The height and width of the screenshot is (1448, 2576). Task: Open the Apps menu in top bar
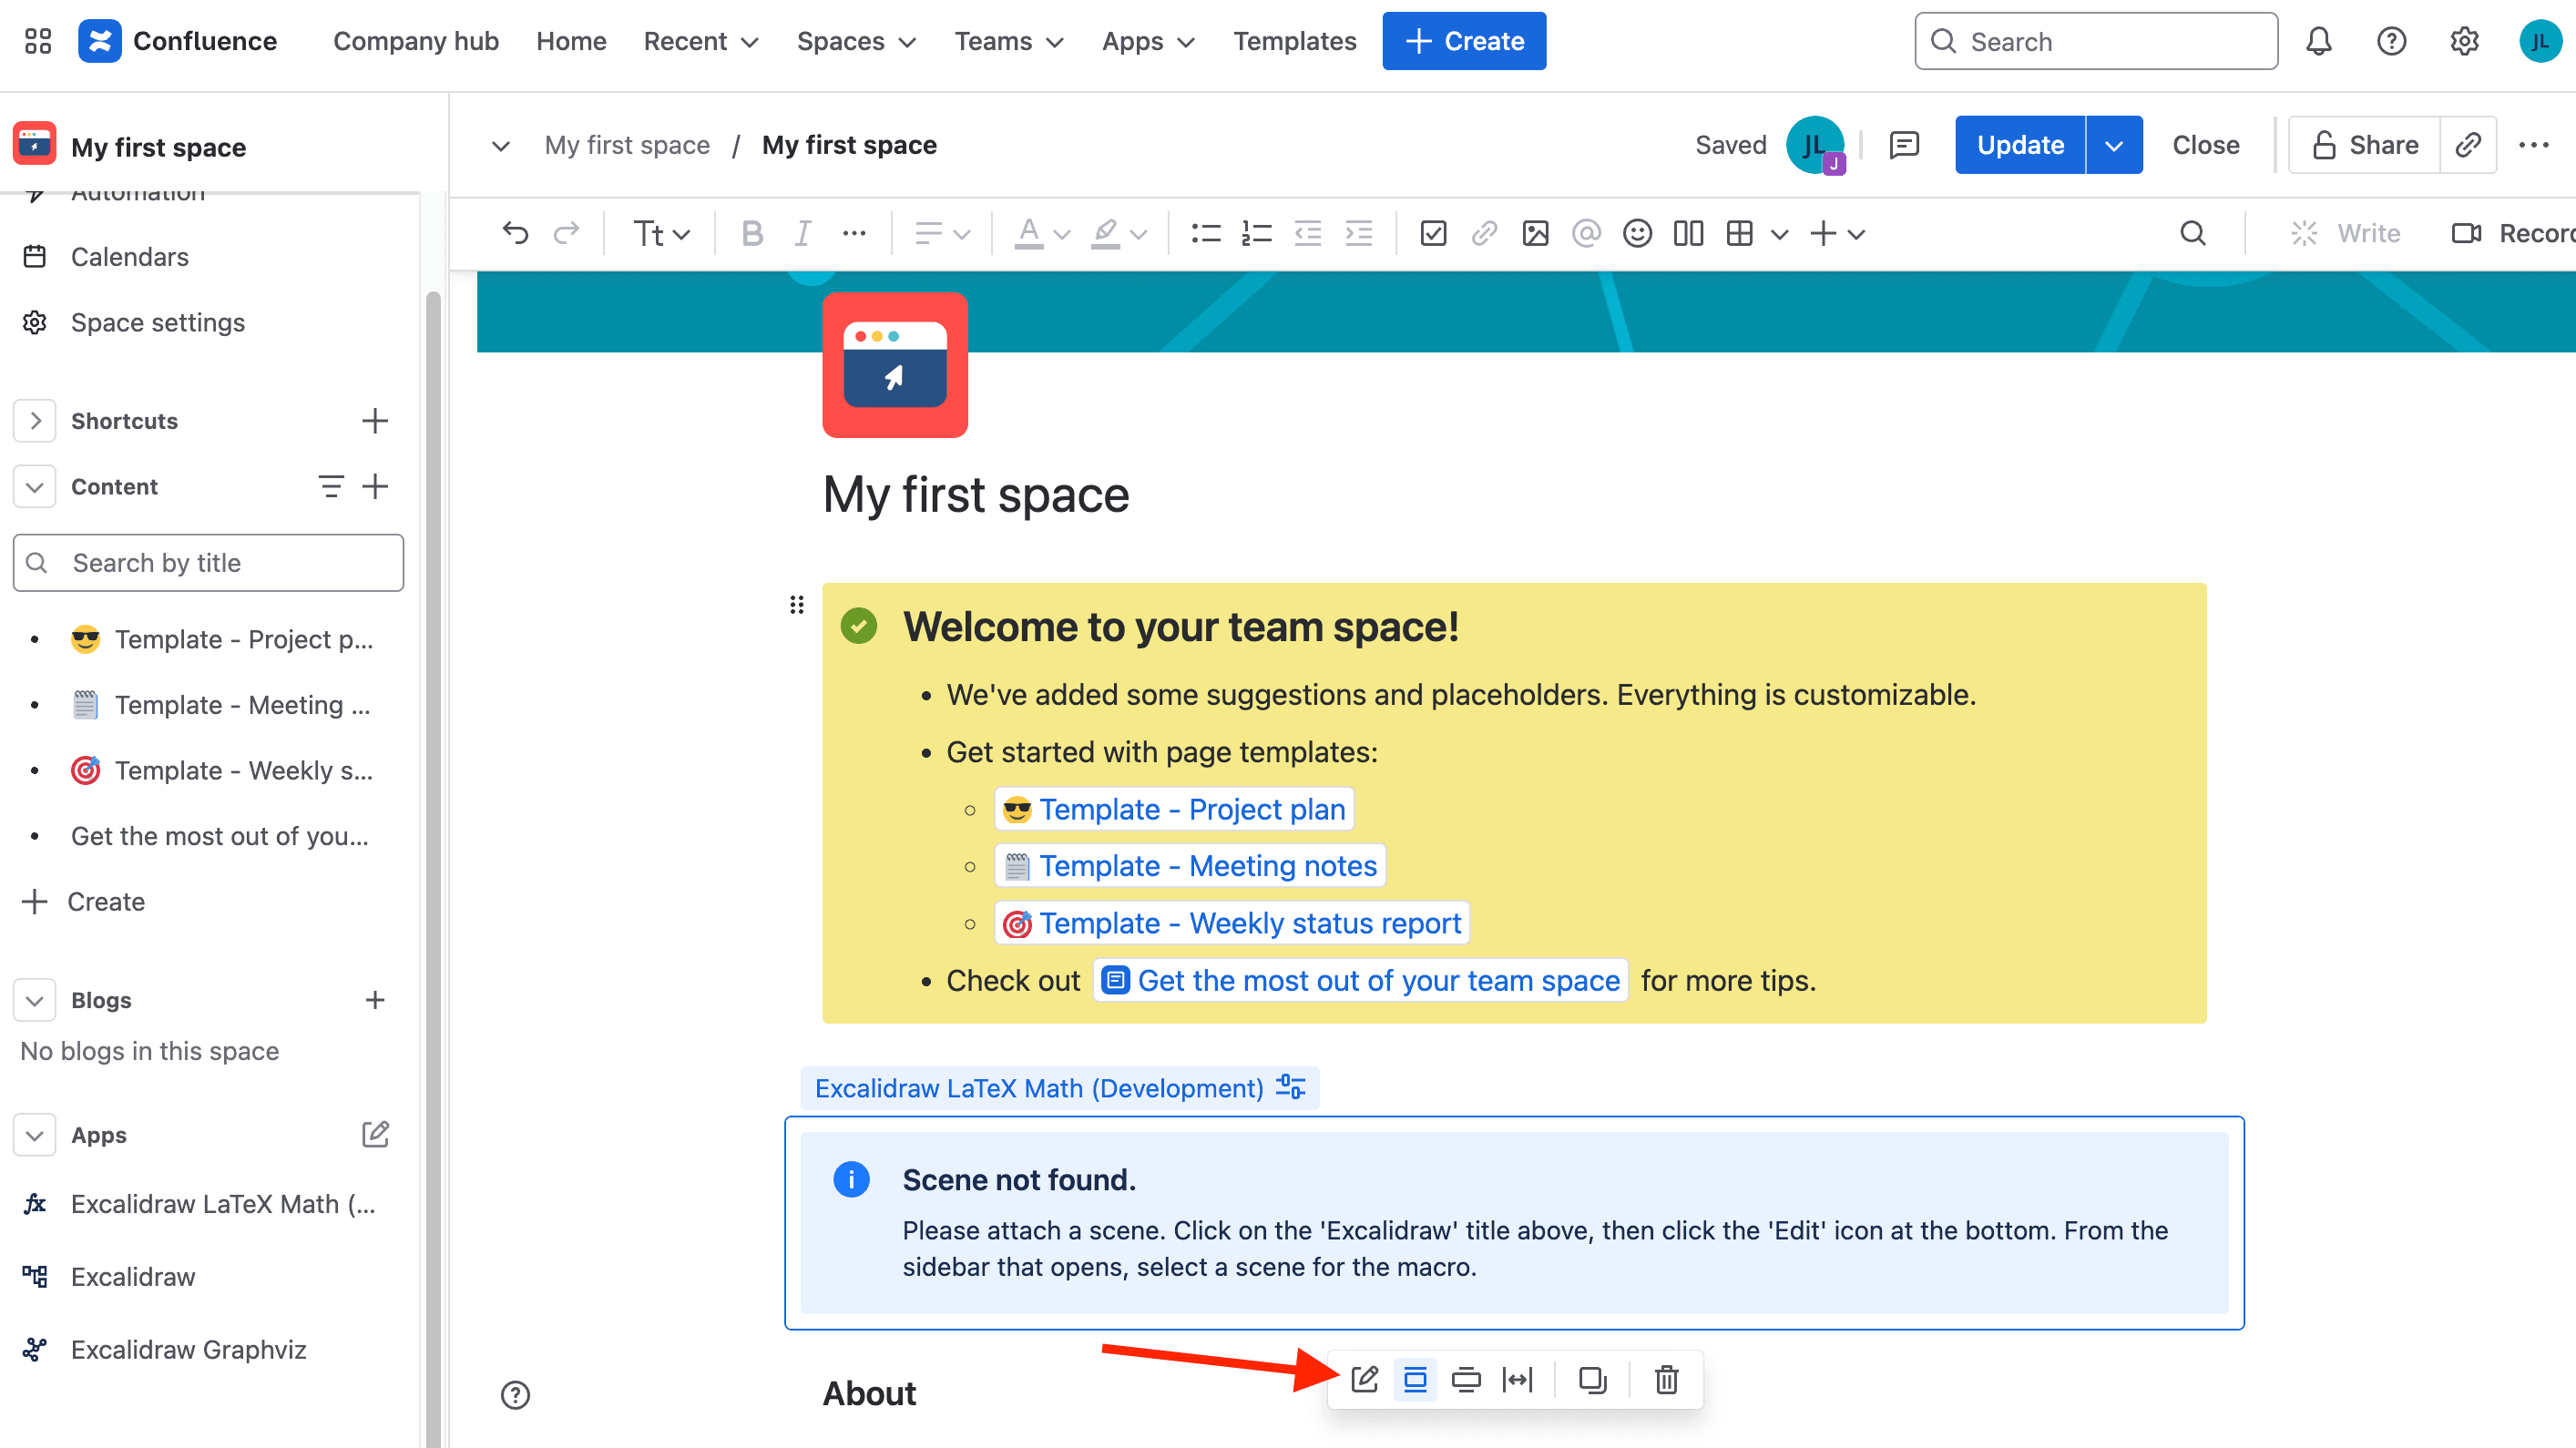(x=1148, y=41)
